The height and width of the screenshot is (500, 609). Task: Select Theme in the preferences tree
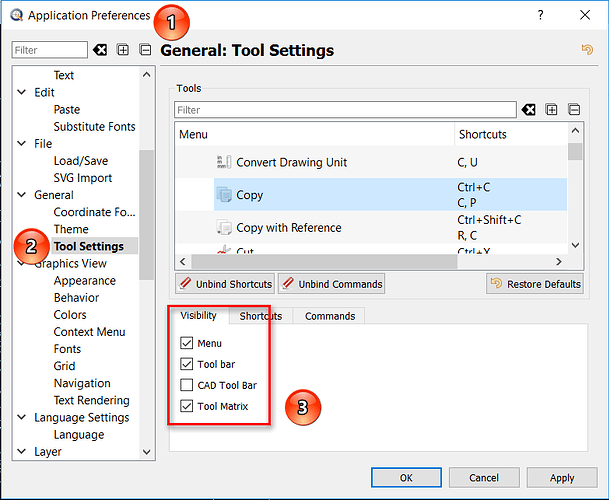tap(71, 229)
